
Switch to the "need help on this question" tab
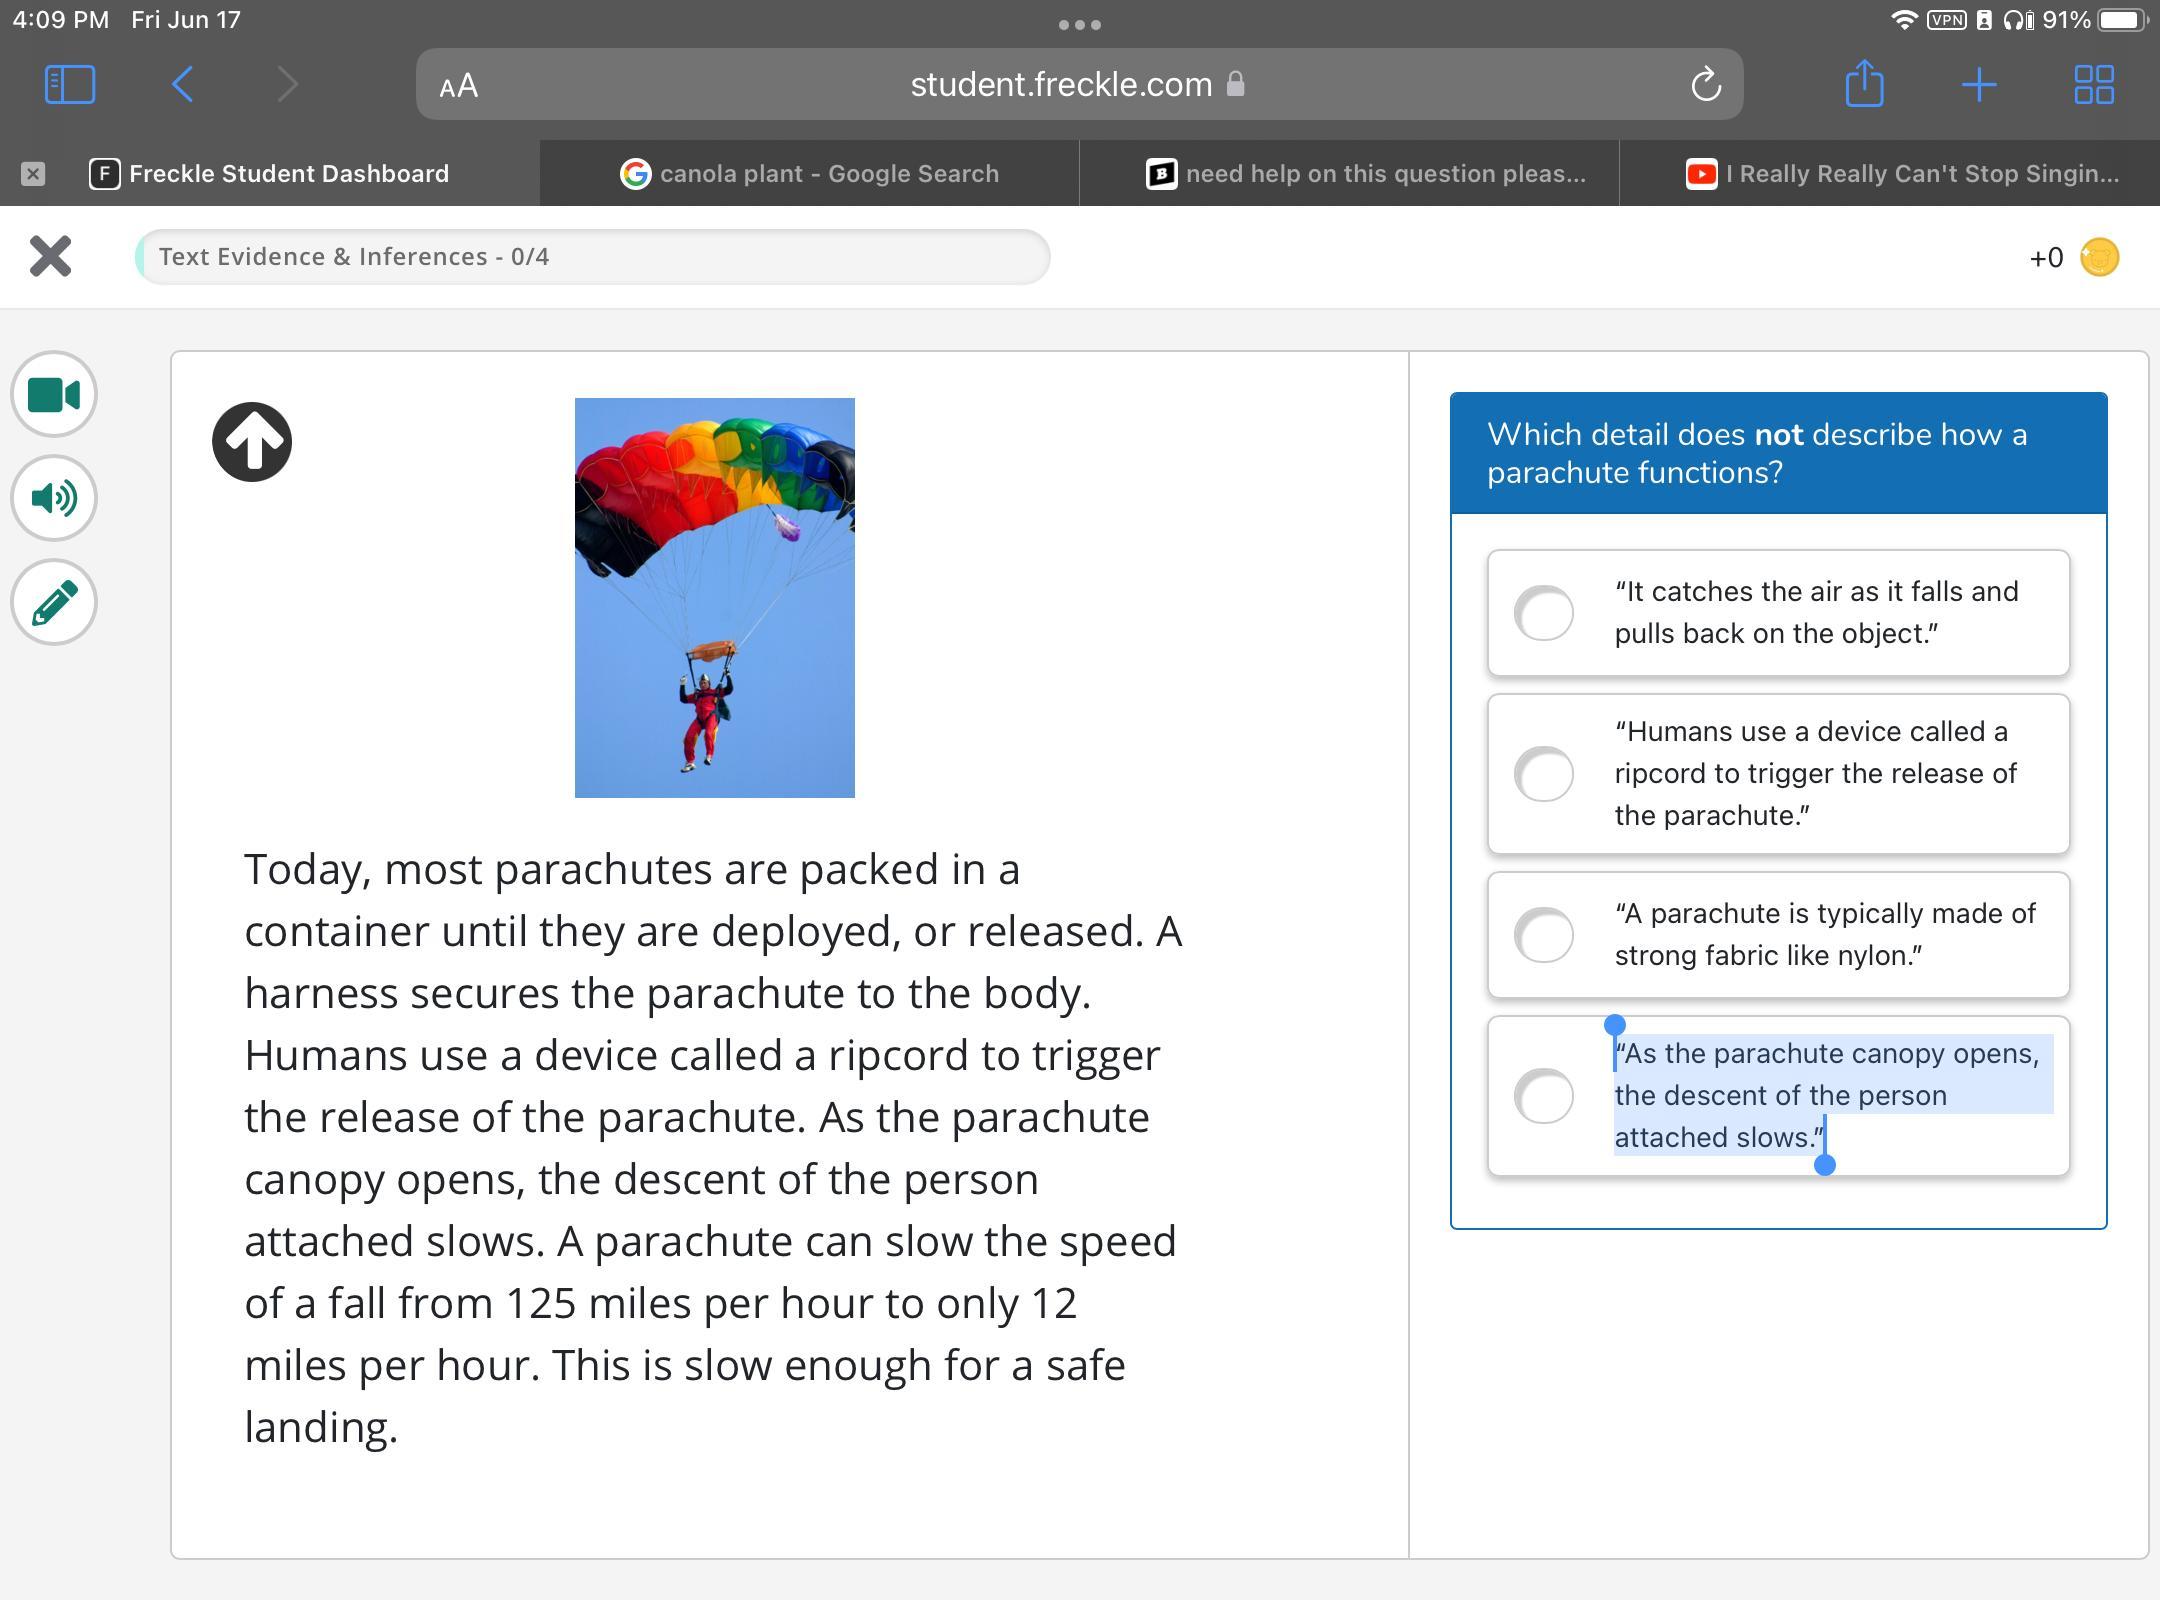pos(1365,174)
